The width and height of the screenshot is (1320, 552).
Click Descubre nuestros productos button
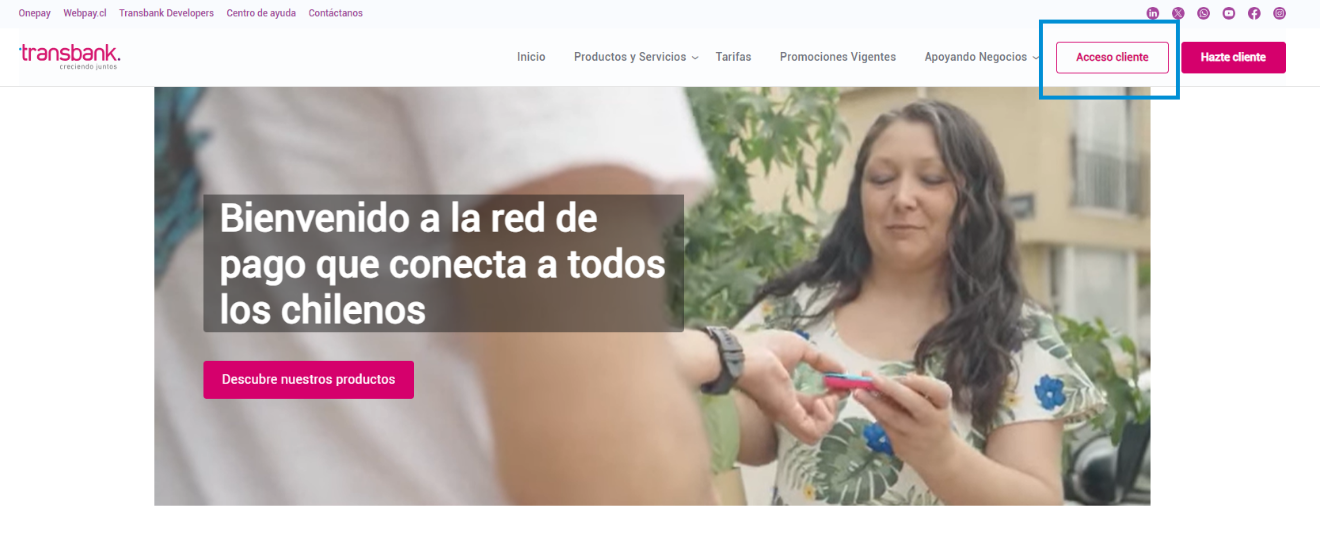click(x=308, y=380)
